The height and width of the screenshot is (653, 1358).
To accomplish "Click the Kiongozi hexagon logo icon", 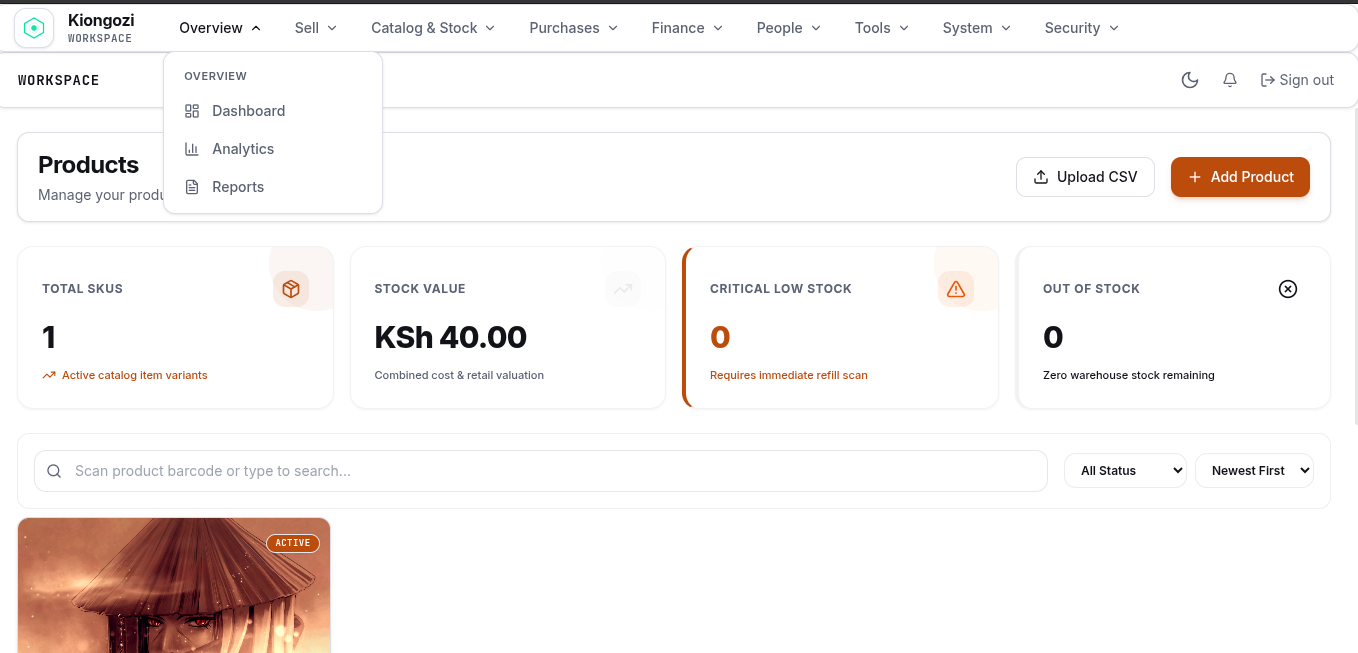I will coord(34,28).
